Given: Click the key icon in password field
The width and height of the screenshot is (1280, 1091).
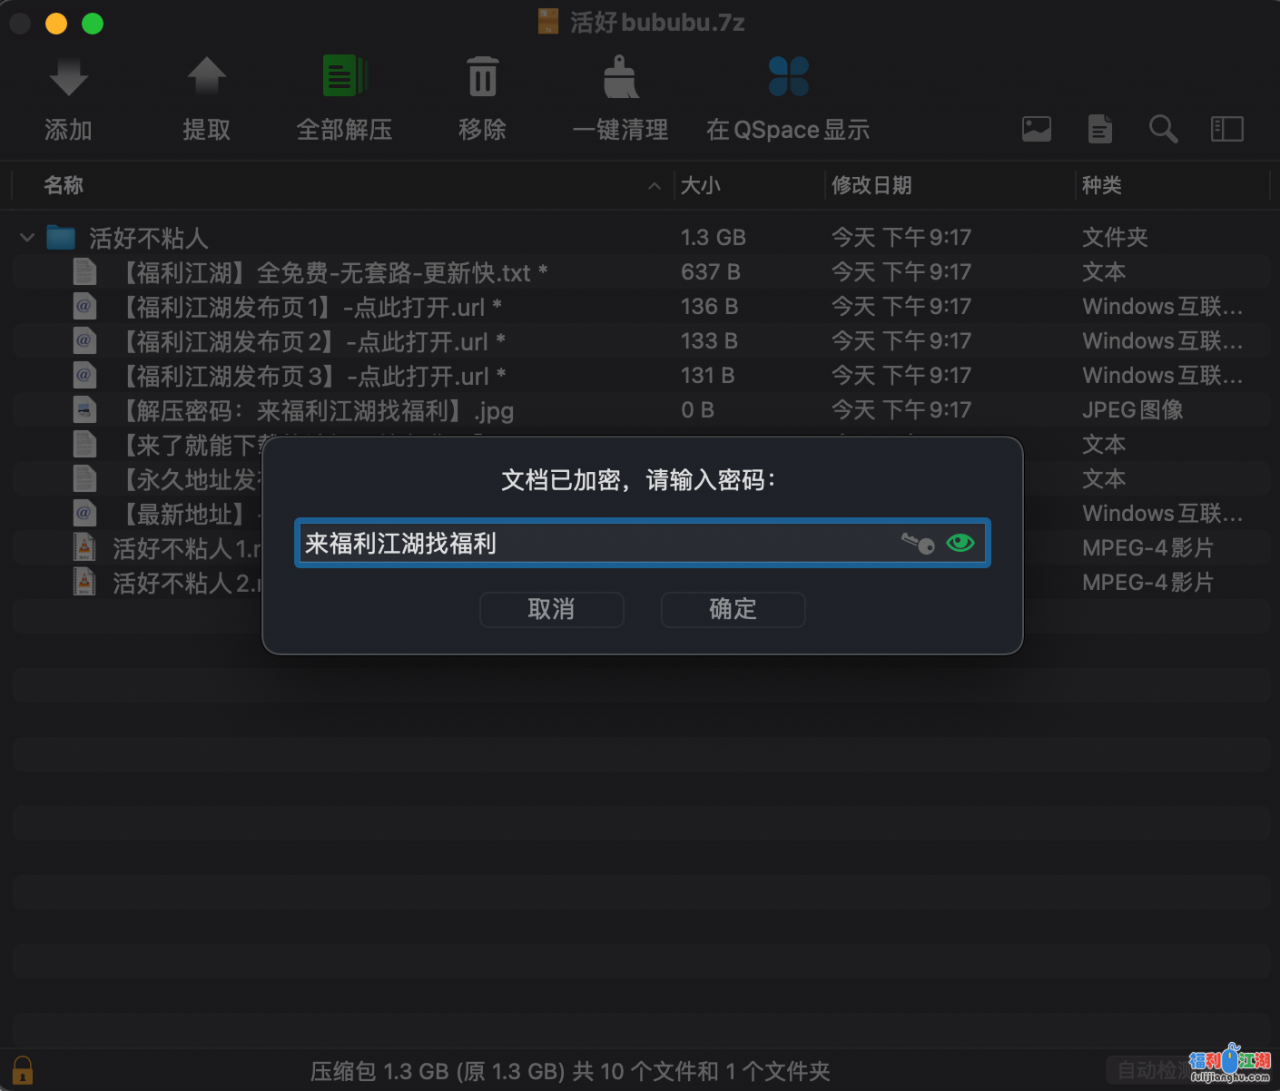Looking at the screenshot, I should click(917, 543).
